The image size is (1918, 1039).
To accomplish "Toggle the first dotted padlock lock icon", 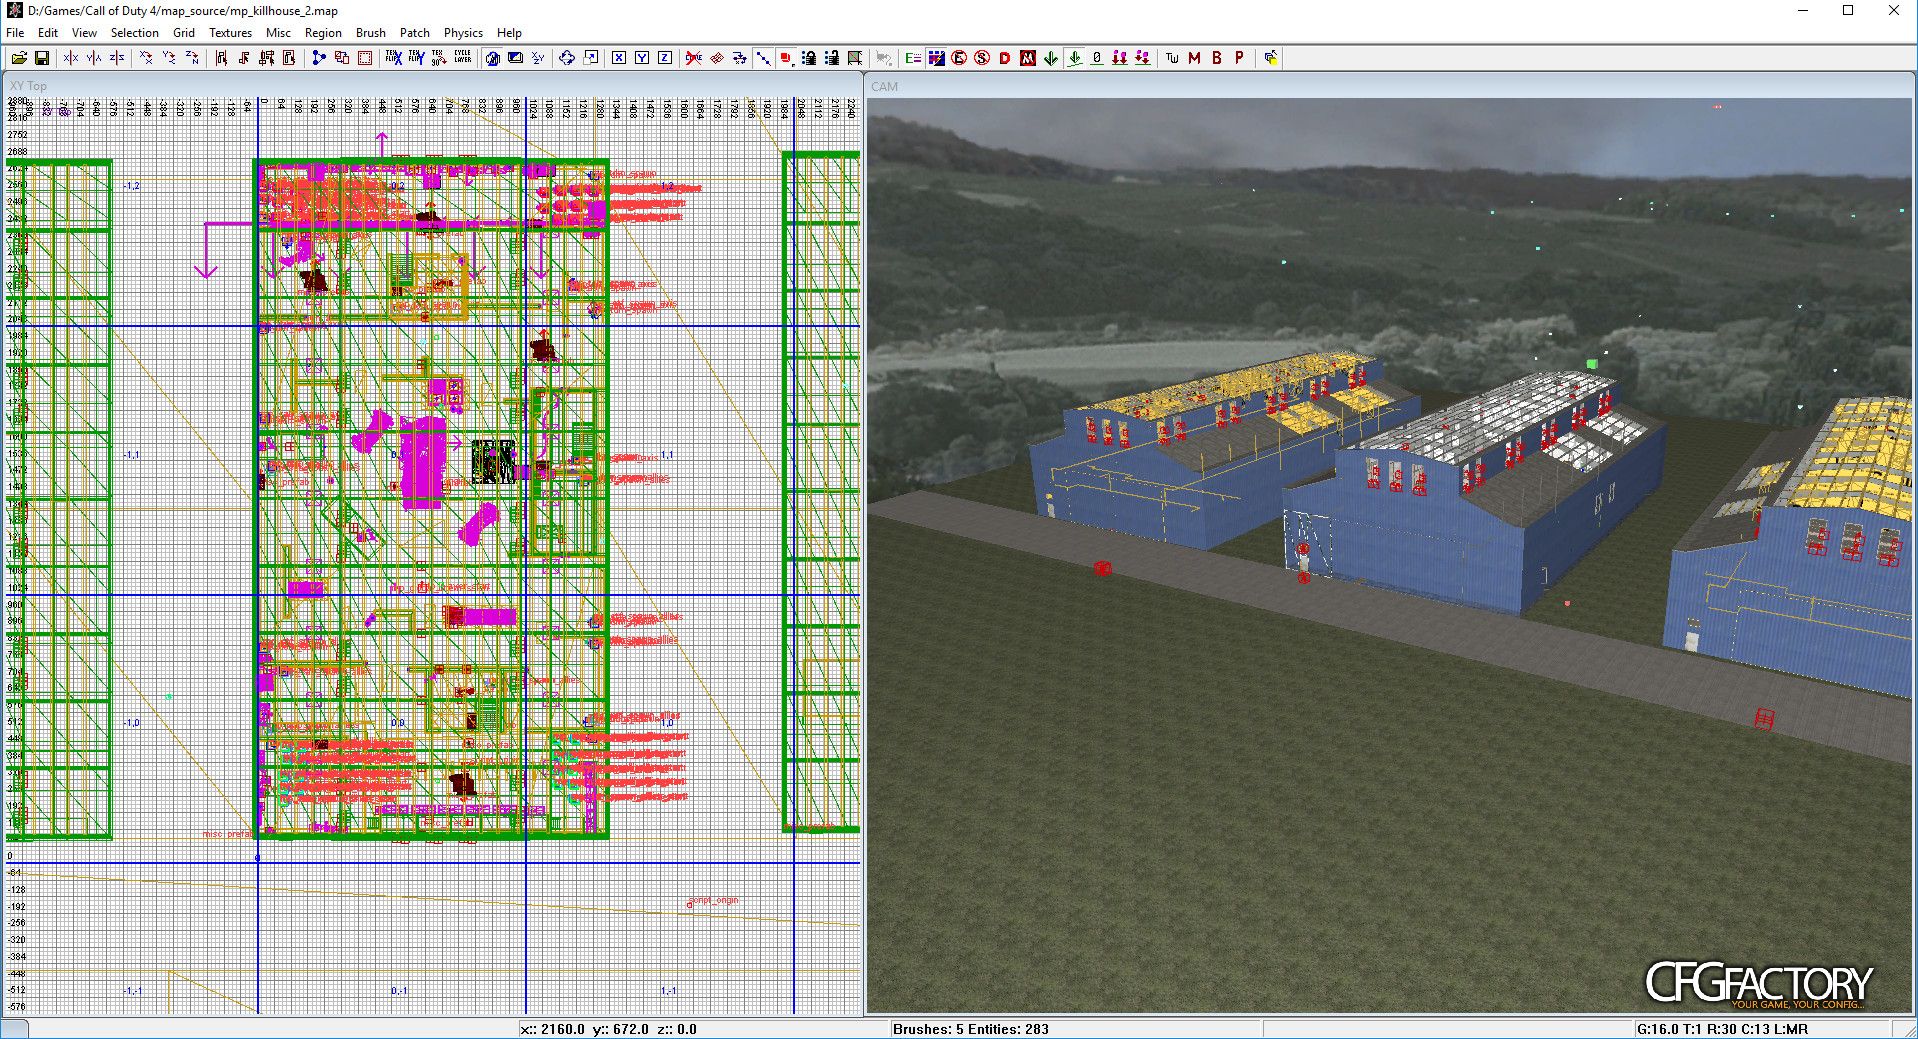I will pyautogui.click(x=809, y=58).
